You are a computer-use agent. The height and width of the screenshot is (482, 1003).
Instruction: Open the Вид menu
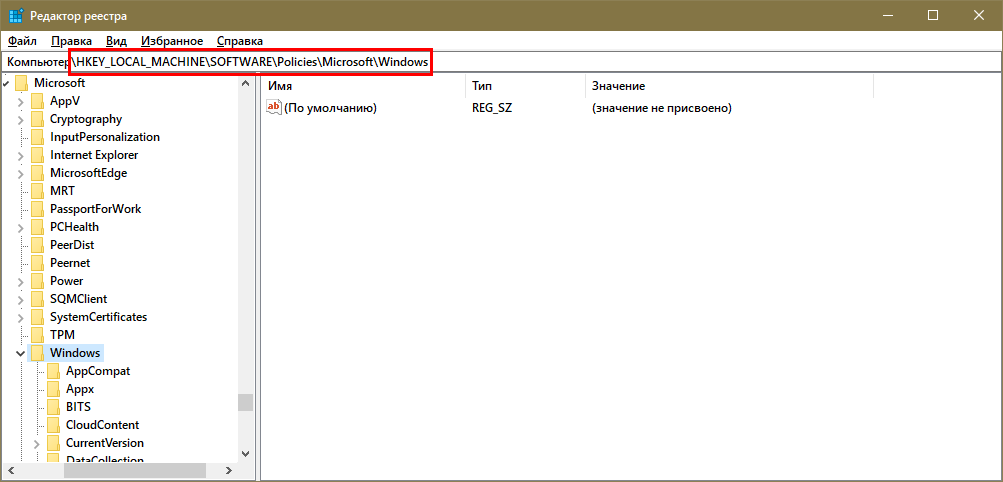tap(116, 41)
